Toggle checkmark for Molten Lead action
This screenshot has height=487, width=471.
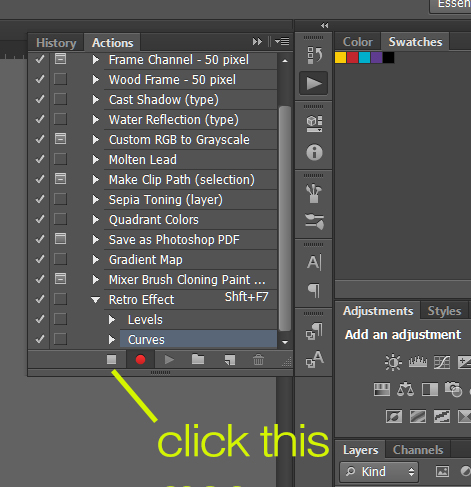(40, 159)
